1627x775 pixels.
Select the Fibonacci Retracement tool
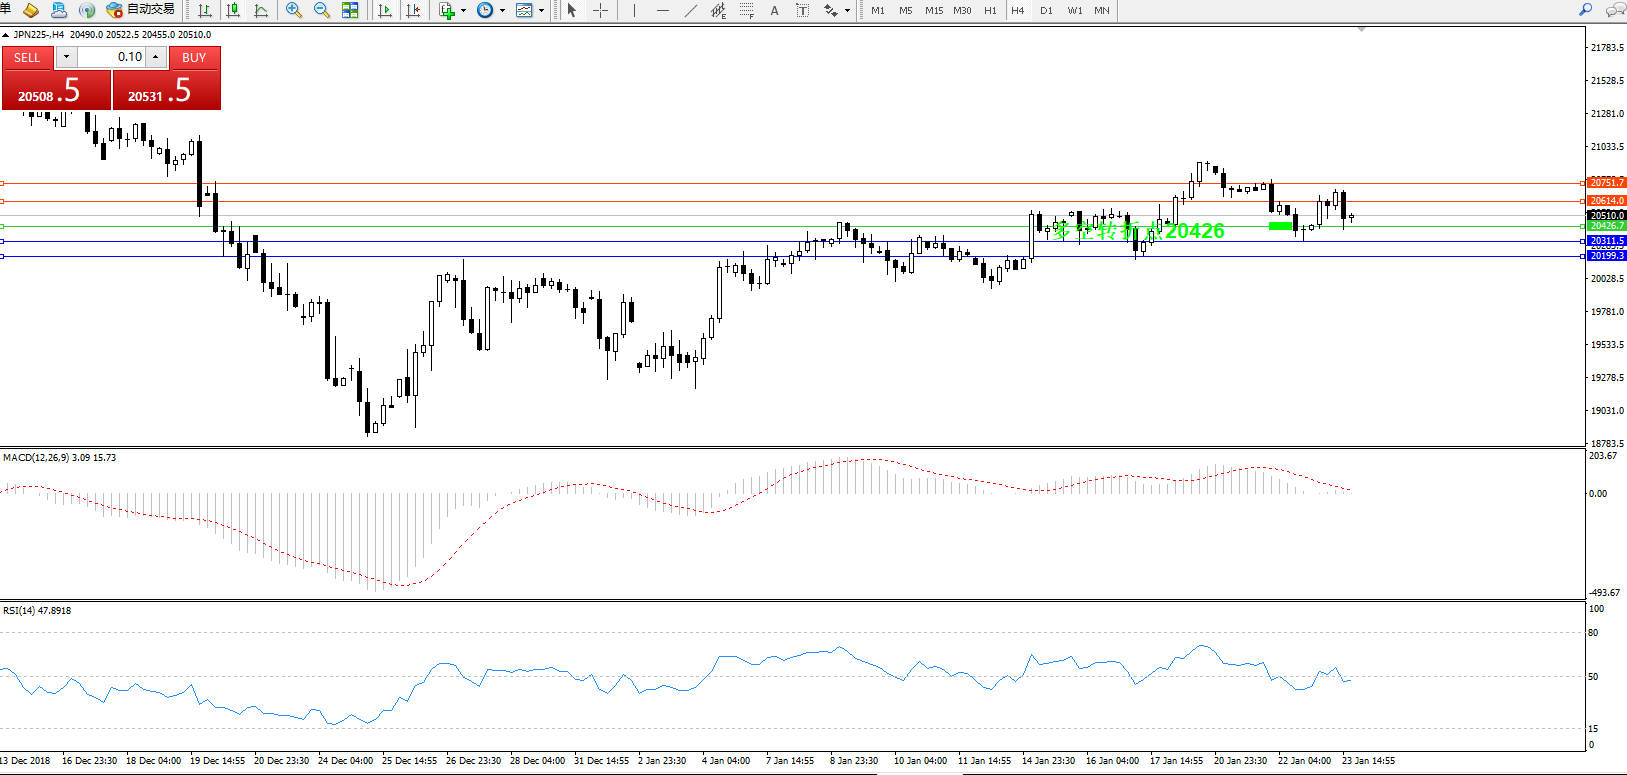tap(747, 10)
